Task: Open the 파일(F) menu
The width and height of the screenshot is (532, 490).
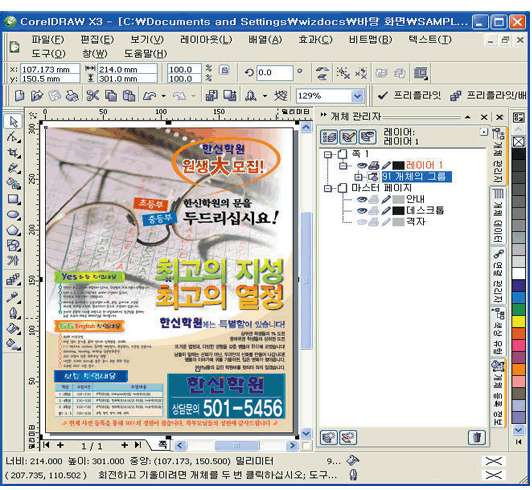Action: (x=48, y=40)
